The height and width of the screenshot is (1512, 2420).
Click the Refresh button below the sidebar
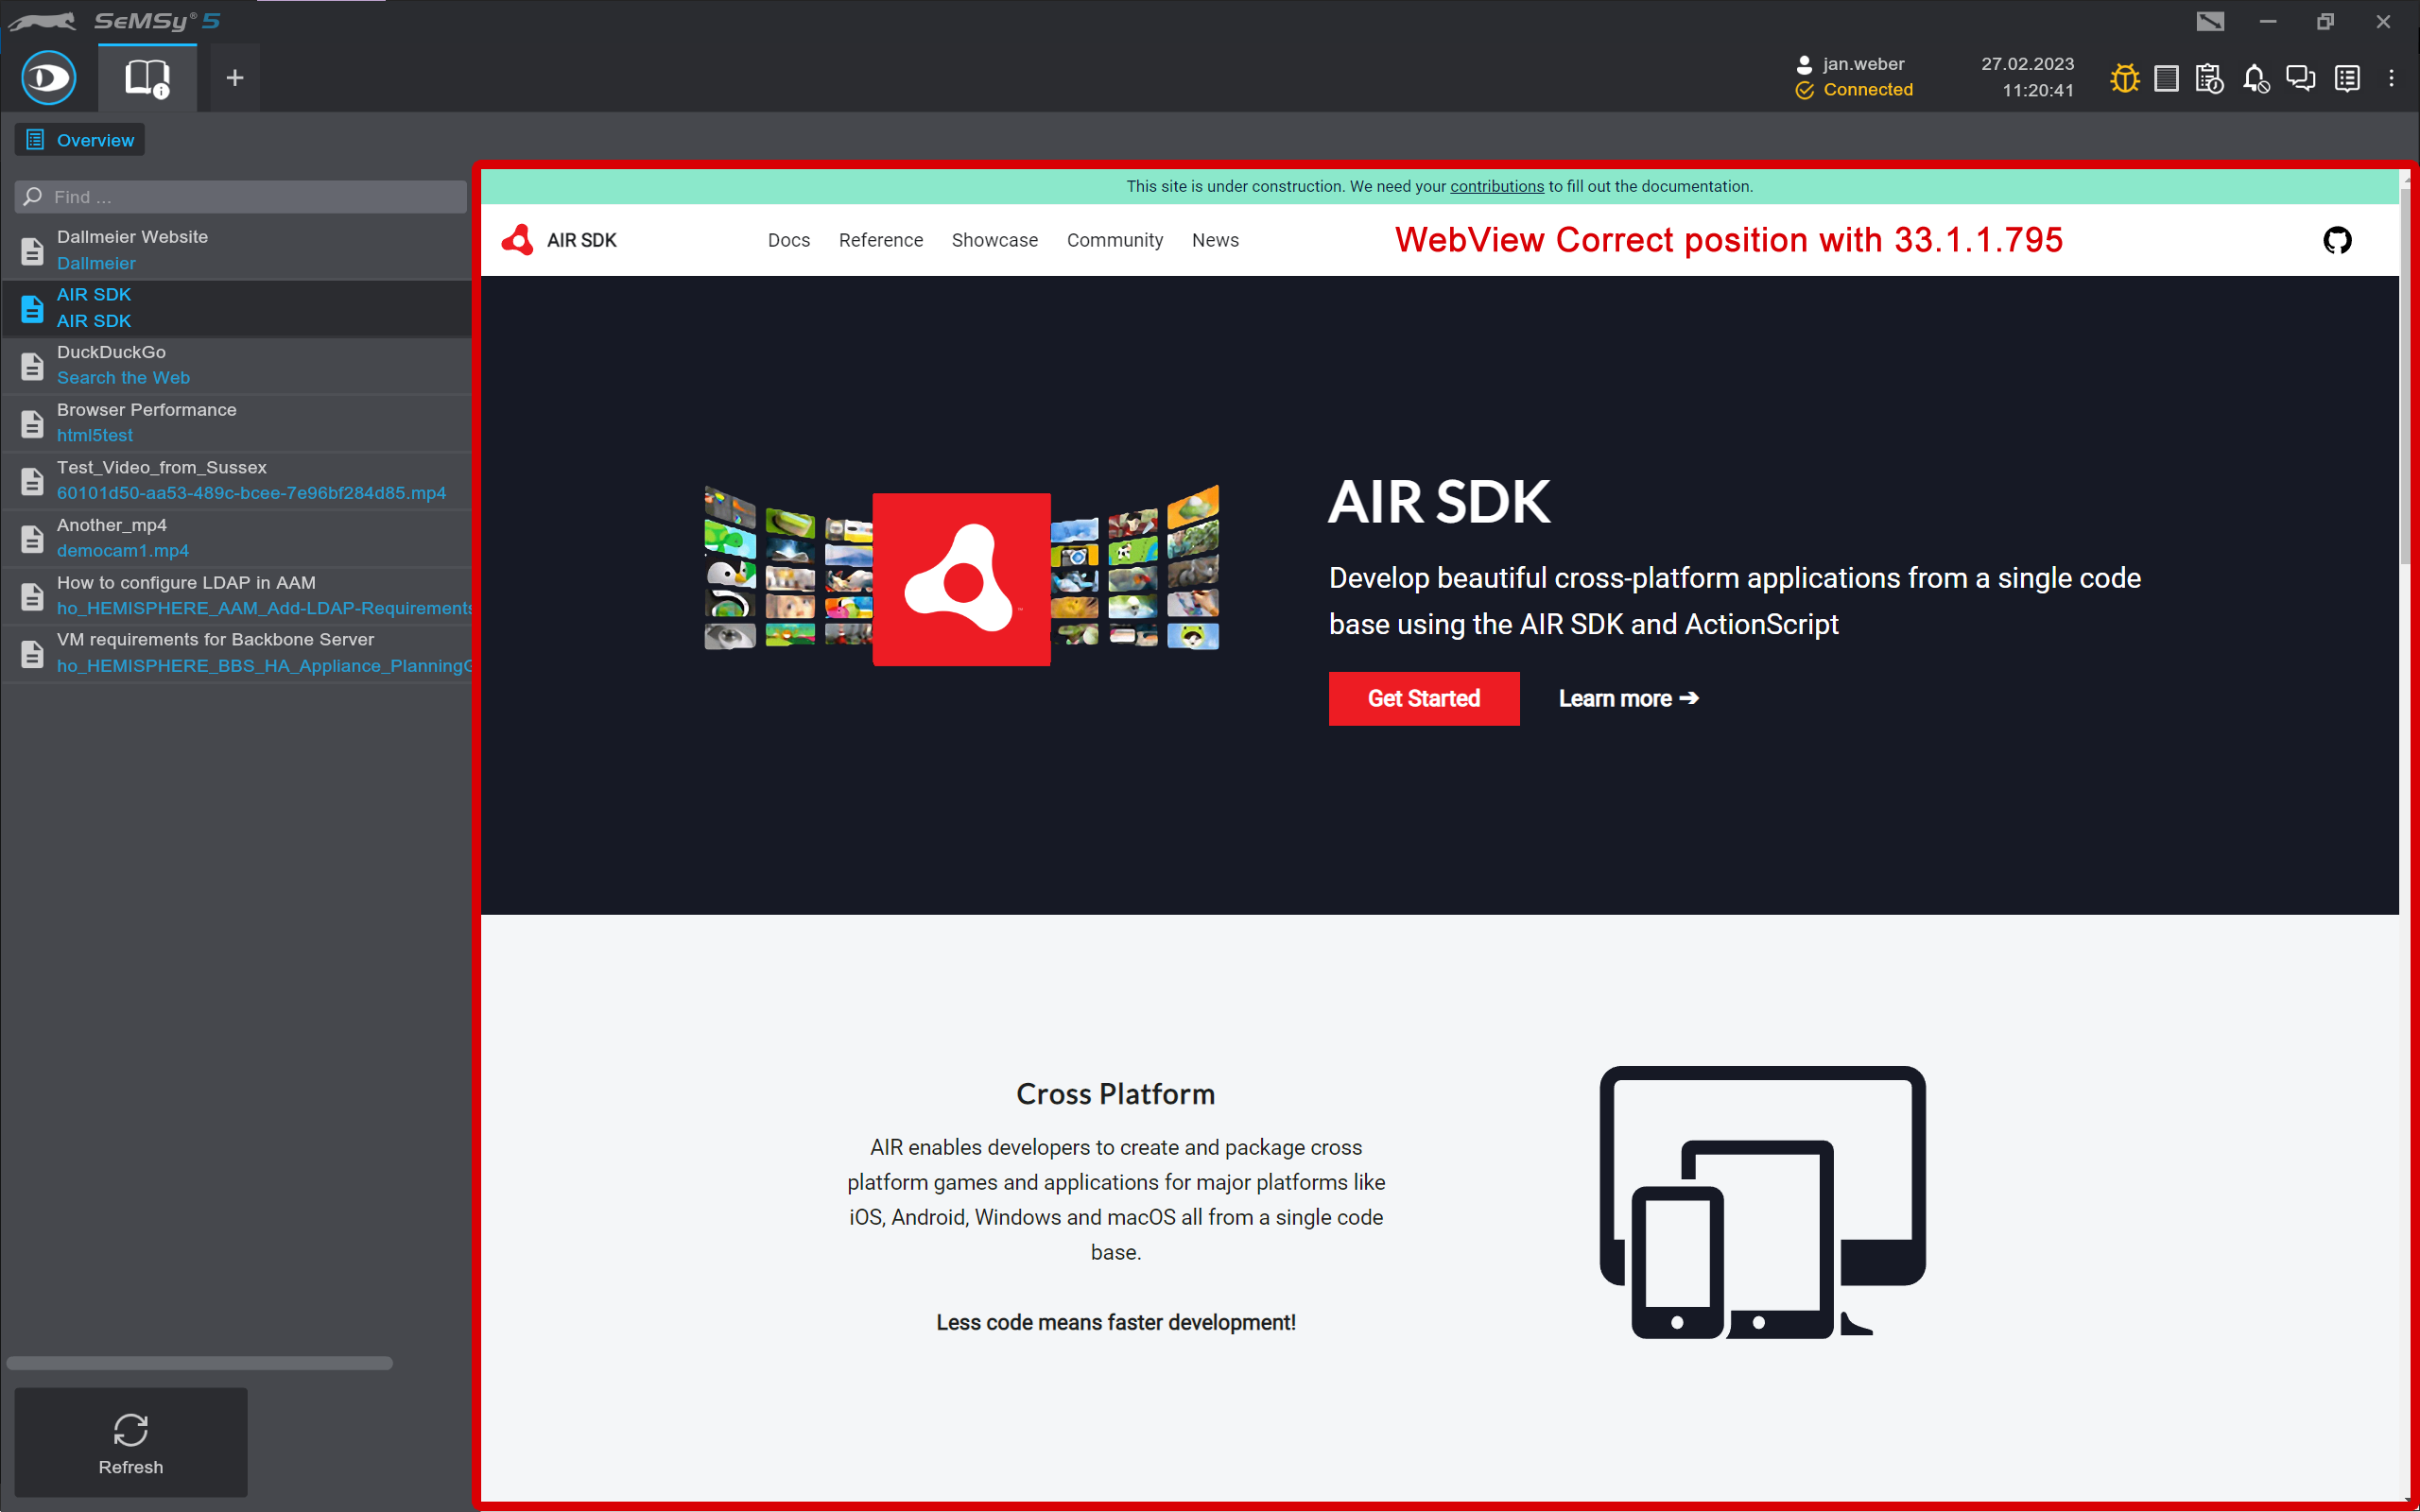130,1443
